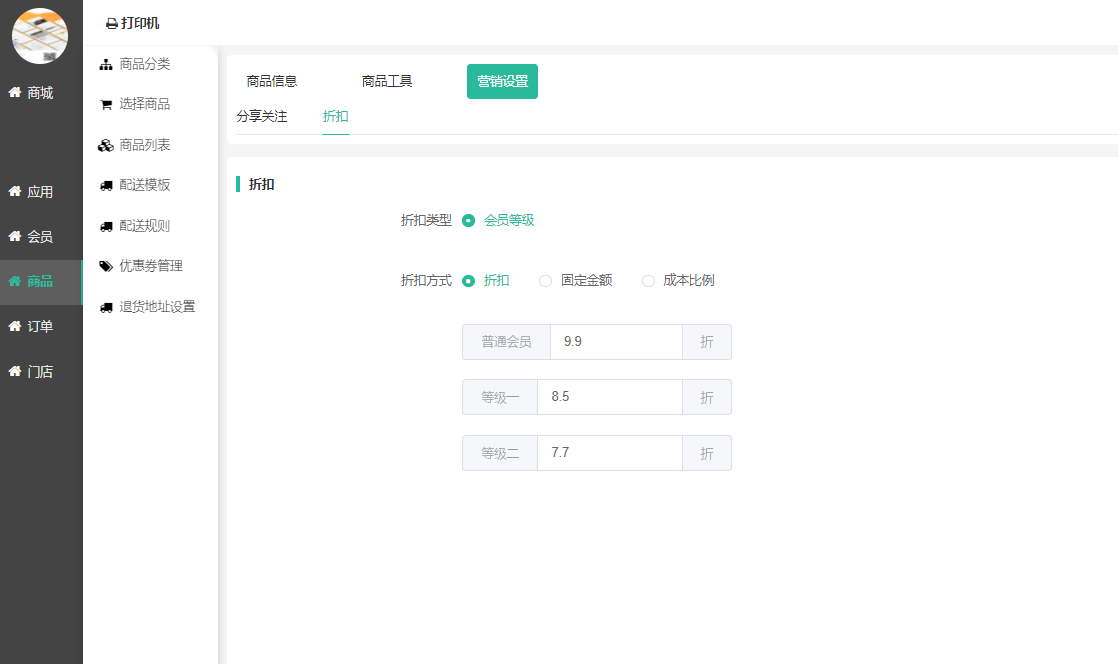This screenshot has height=664, width=1118.
Task: Open the 订单 section
Action: click(40, 327)
